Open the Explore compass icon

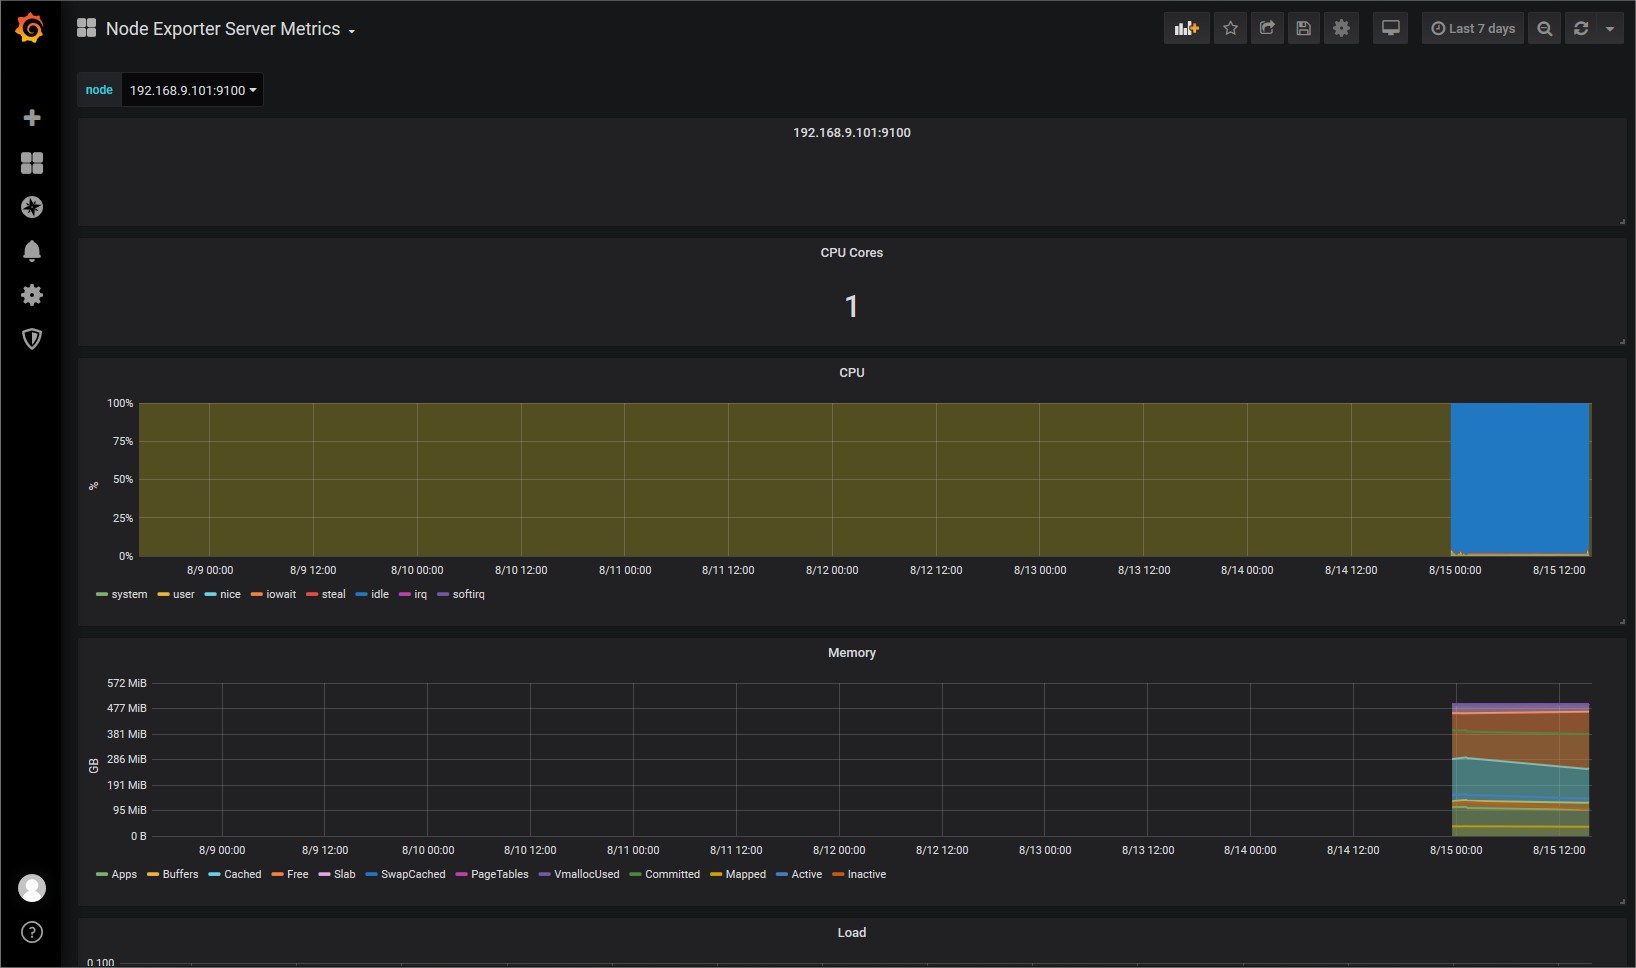click(x=32, y=207)
